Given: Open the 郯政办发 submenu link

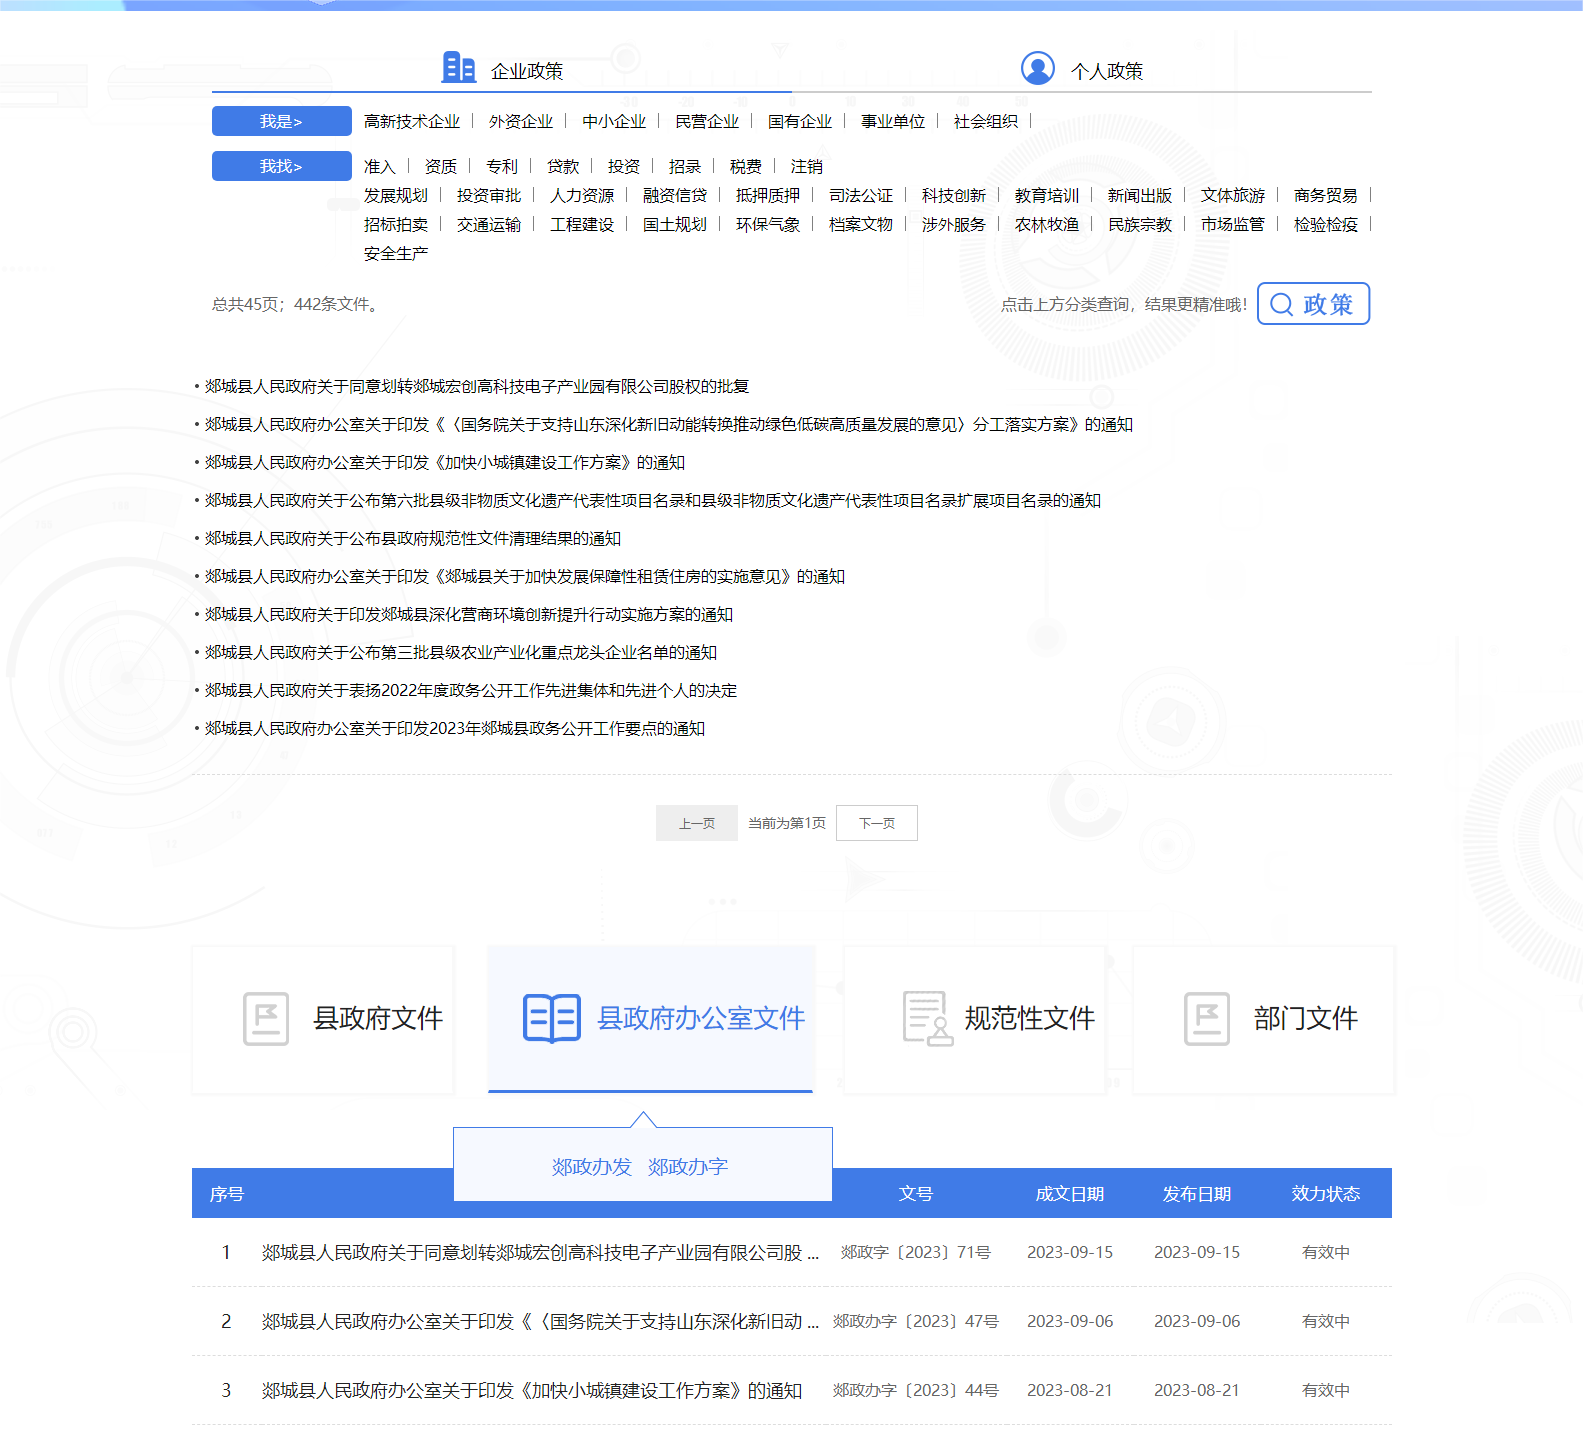Looking at the screenshot, I should [592, 1166].
